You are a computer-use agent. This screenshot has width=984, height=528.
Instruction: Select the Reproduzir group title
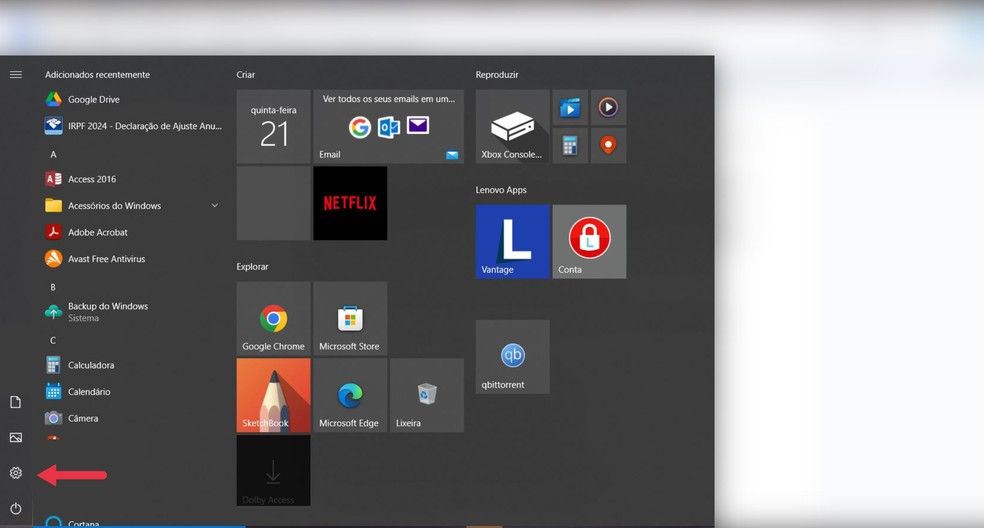point(497,75)
